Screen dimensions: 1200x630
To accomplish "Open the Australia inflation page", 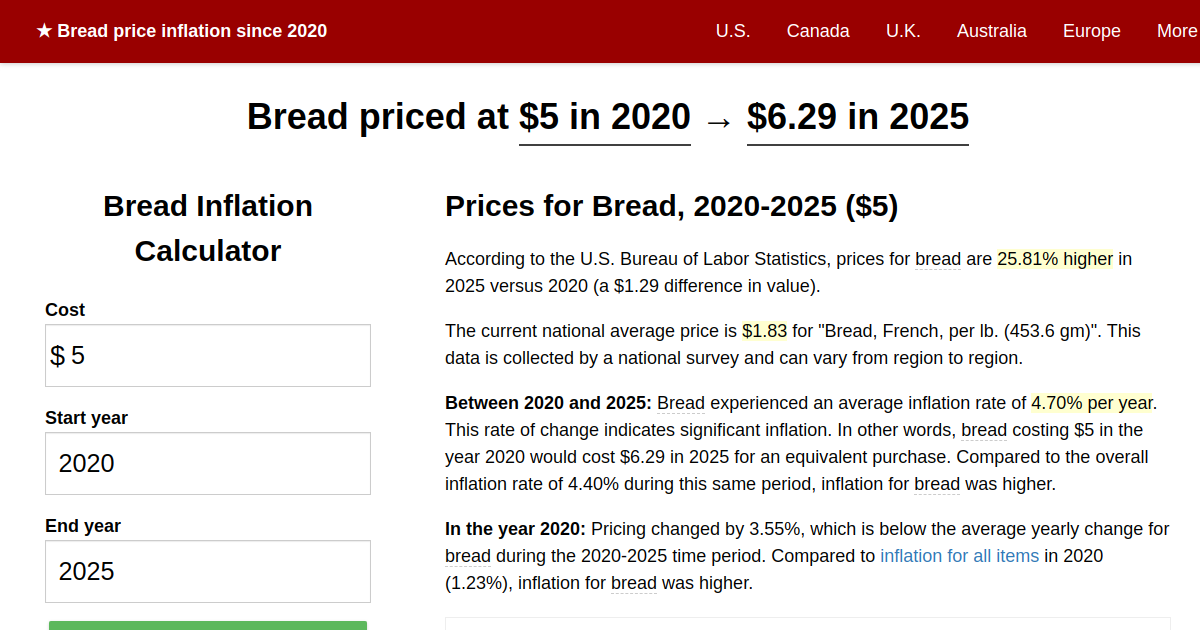I will click(991, 31).
